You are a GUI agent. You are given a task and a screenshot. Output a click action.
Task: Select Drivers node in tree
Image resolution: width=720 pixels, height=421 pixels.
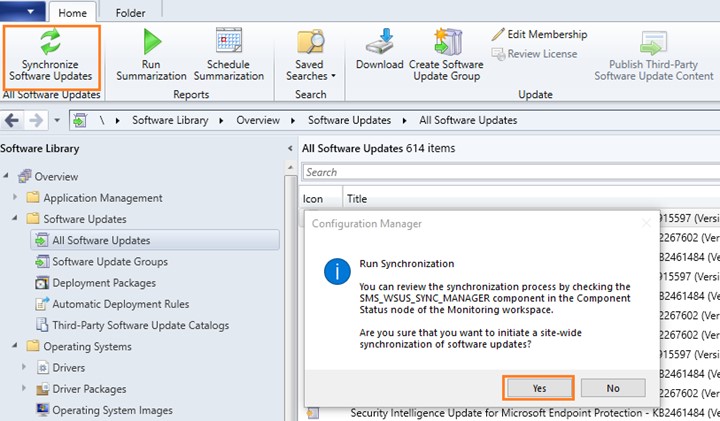coord(68,368)
